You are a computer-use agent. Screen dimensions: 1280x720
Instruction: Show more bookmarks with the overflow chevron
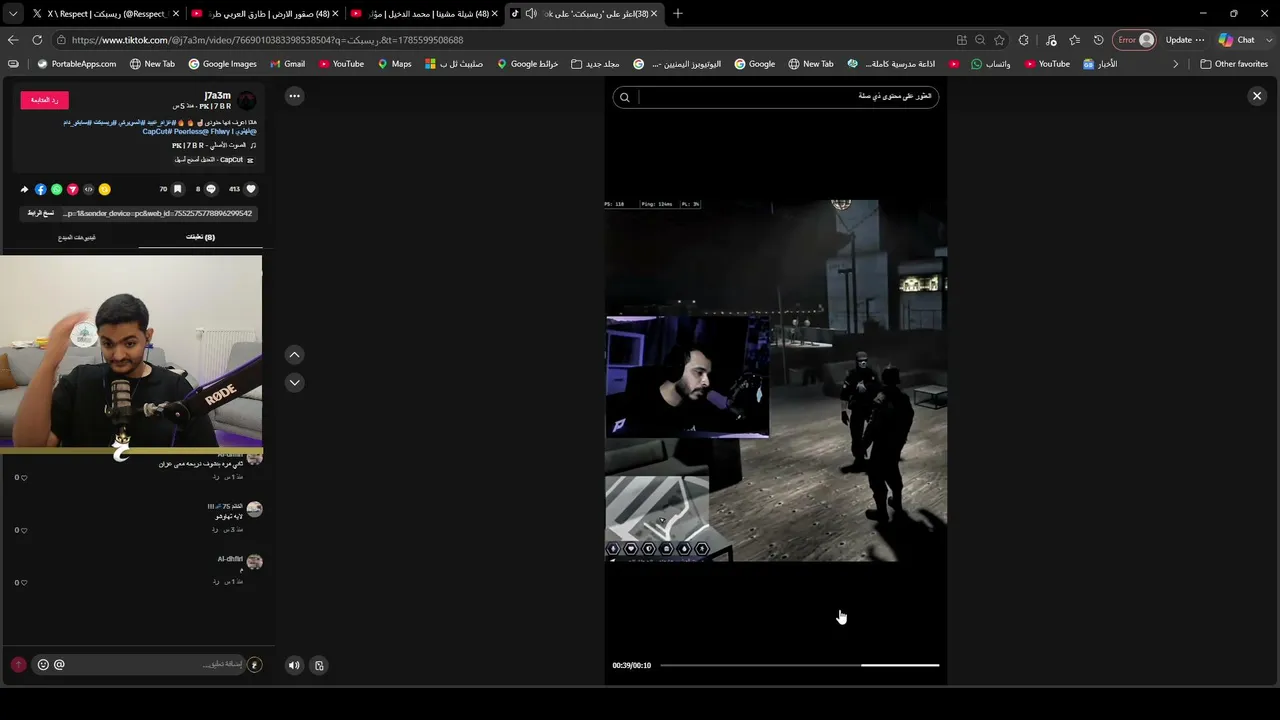(1176, 64)
